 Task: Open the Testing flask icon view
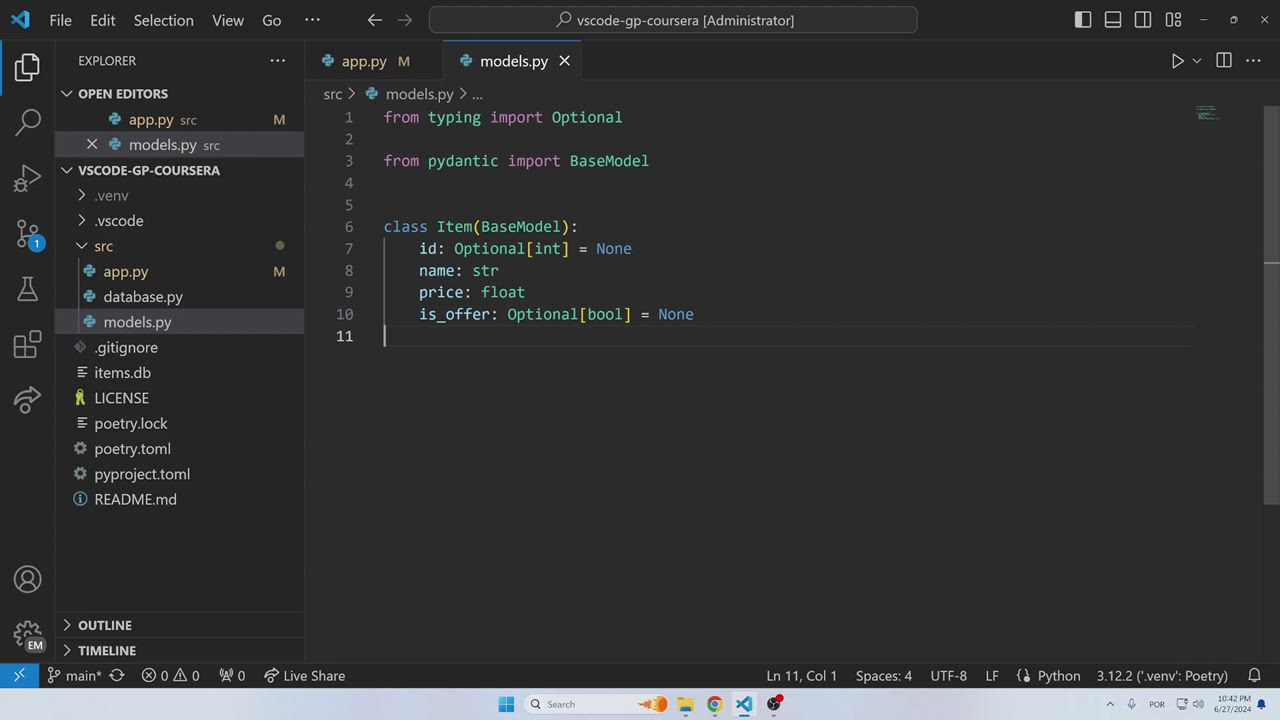27,289
